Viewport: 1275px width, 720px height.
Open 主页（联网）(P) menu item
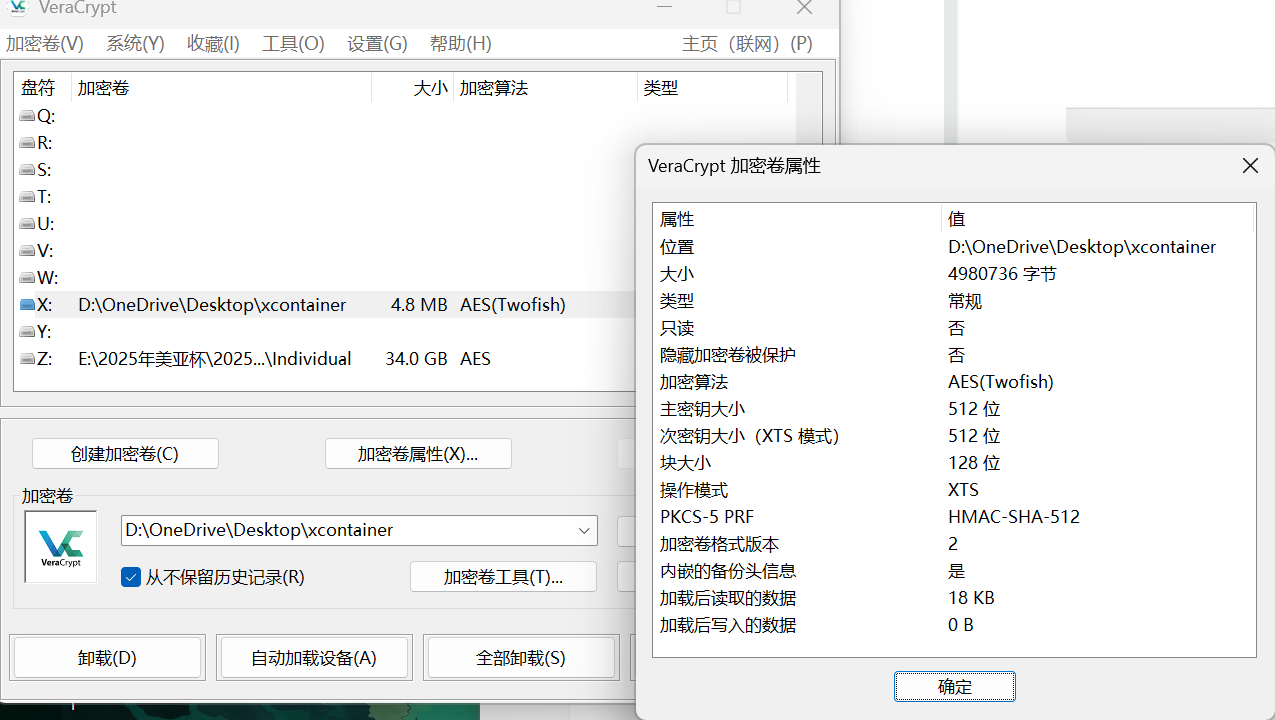point(748,44)
